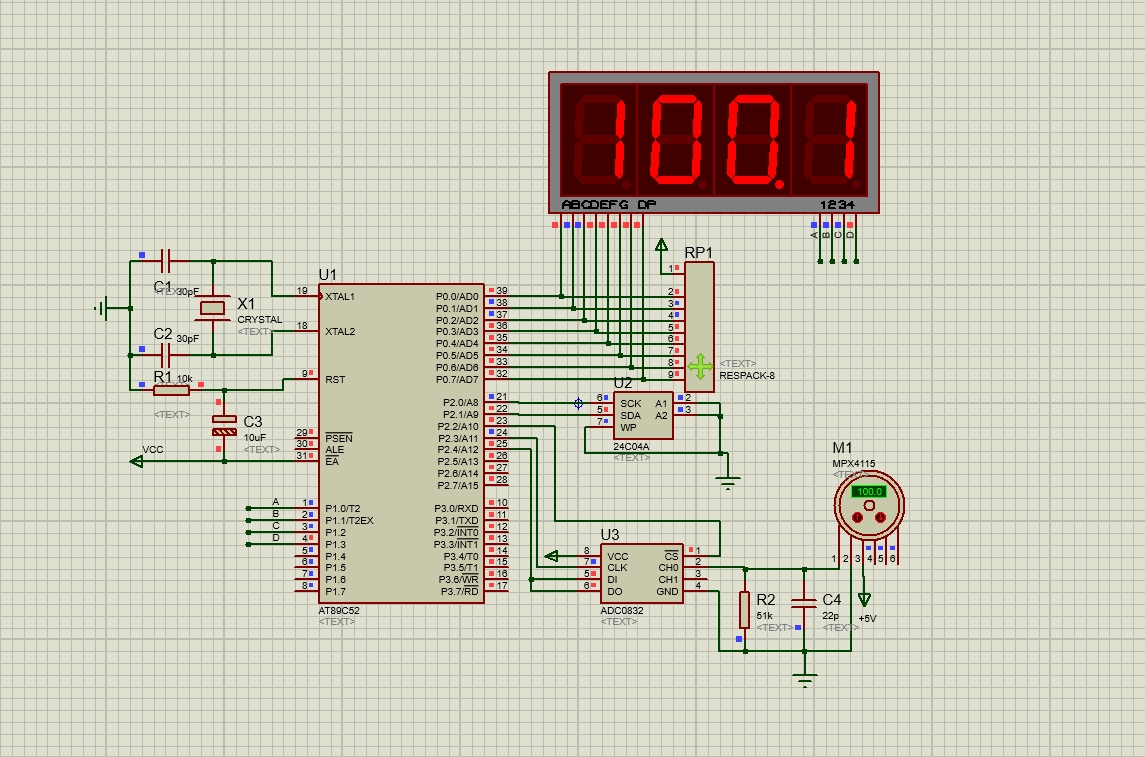Viewport: 1145px width, 757px height.
Task: Click the power arrow at ADC0832 VCC pin
Action: [x=551, y=556]
